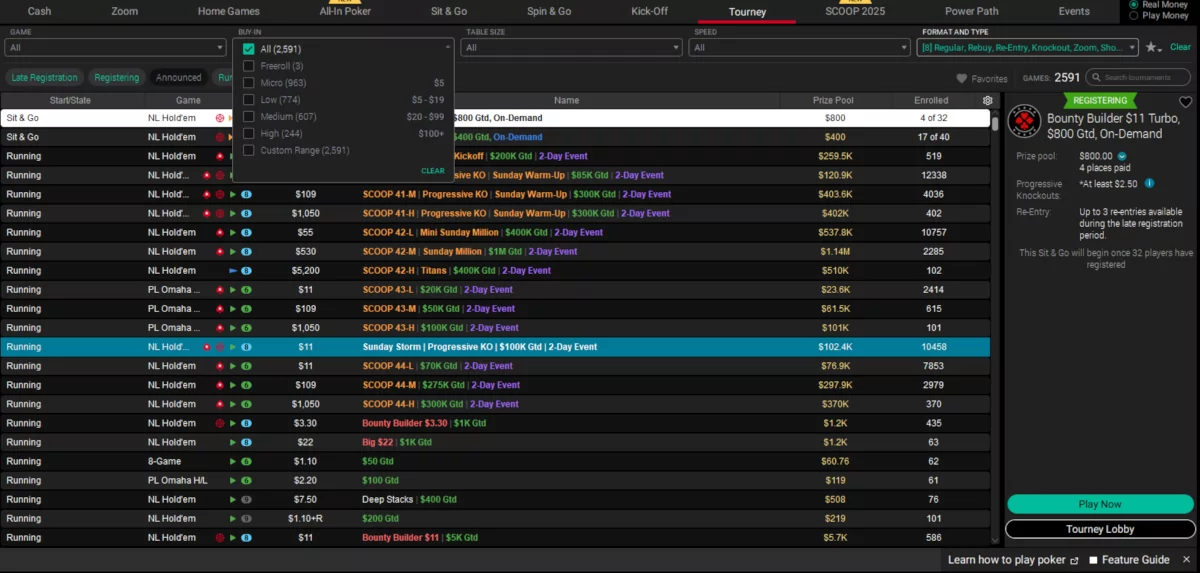Click the red spade icon in SCOOP 44-M row
Screen dimensions: 1200x573
(220, 385)
